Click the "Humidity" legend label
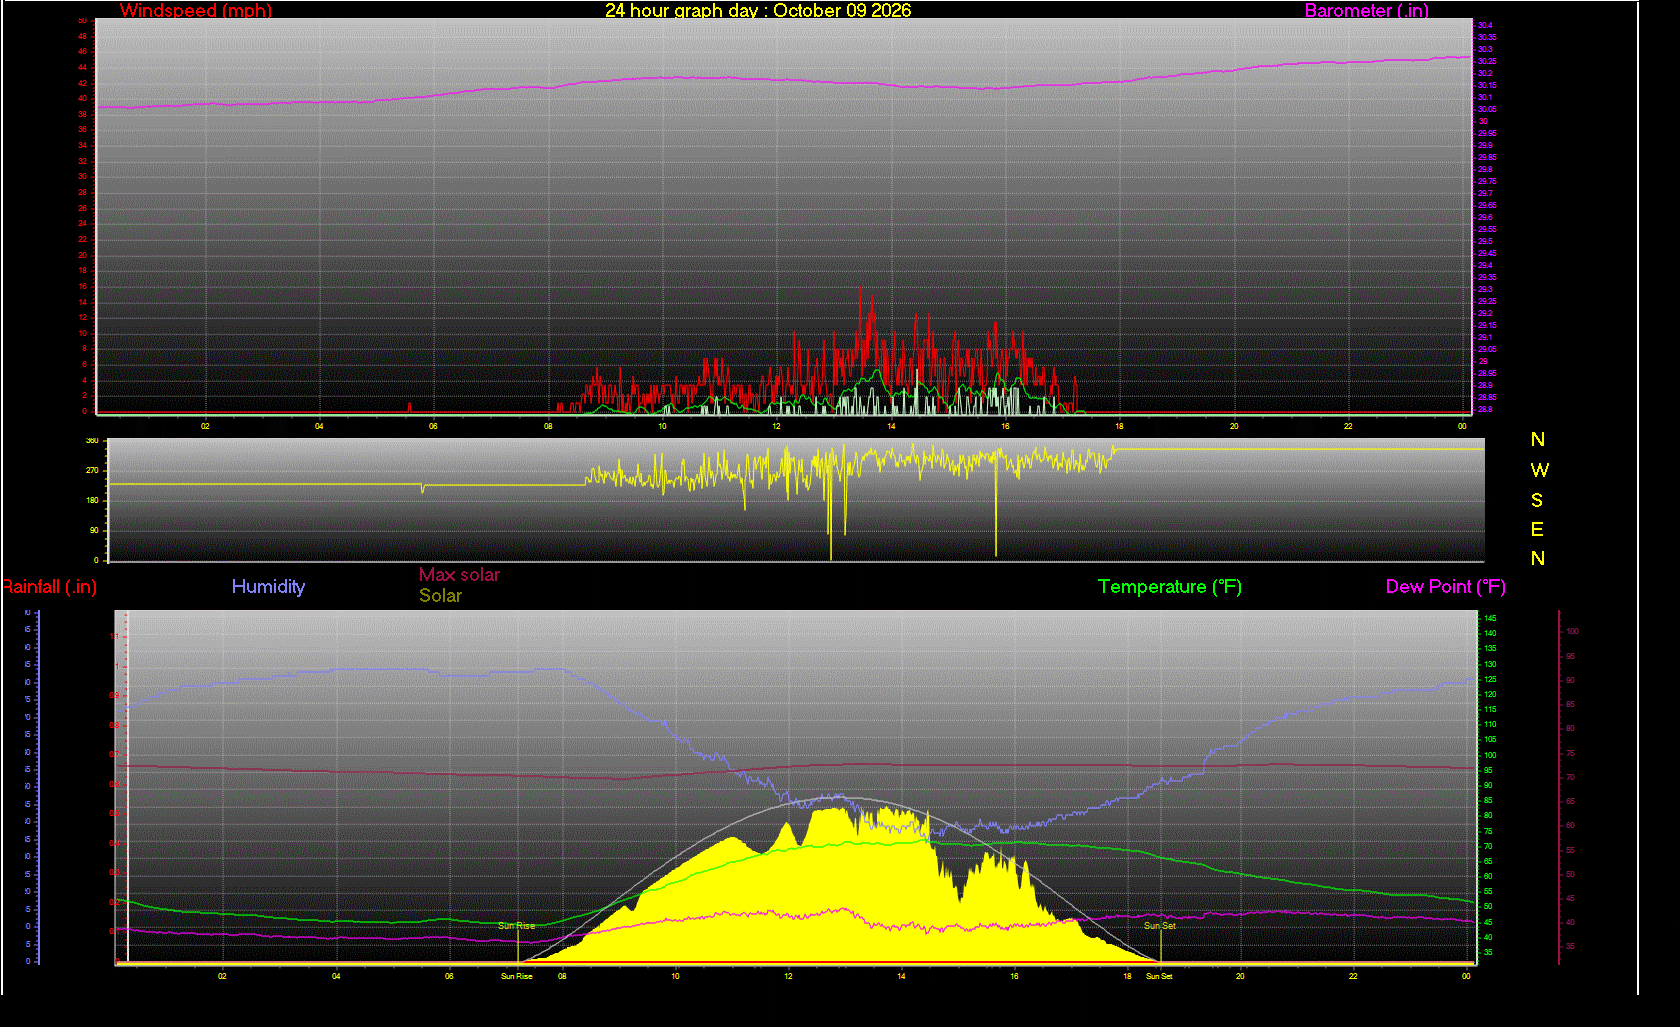The width and height of the screenshot is (1680, 1027). click(268, 587)
